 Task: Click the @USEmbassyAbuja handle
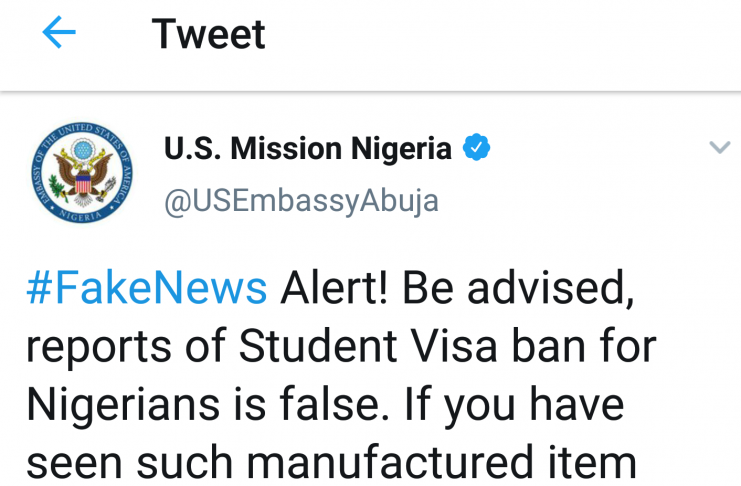click(301, 200)
